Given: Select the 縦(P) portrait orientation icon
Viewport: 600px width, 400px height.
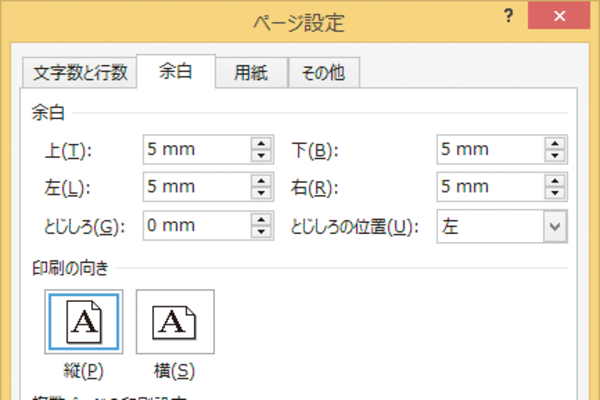Looking at the screenshot, I should coord(83,322).
